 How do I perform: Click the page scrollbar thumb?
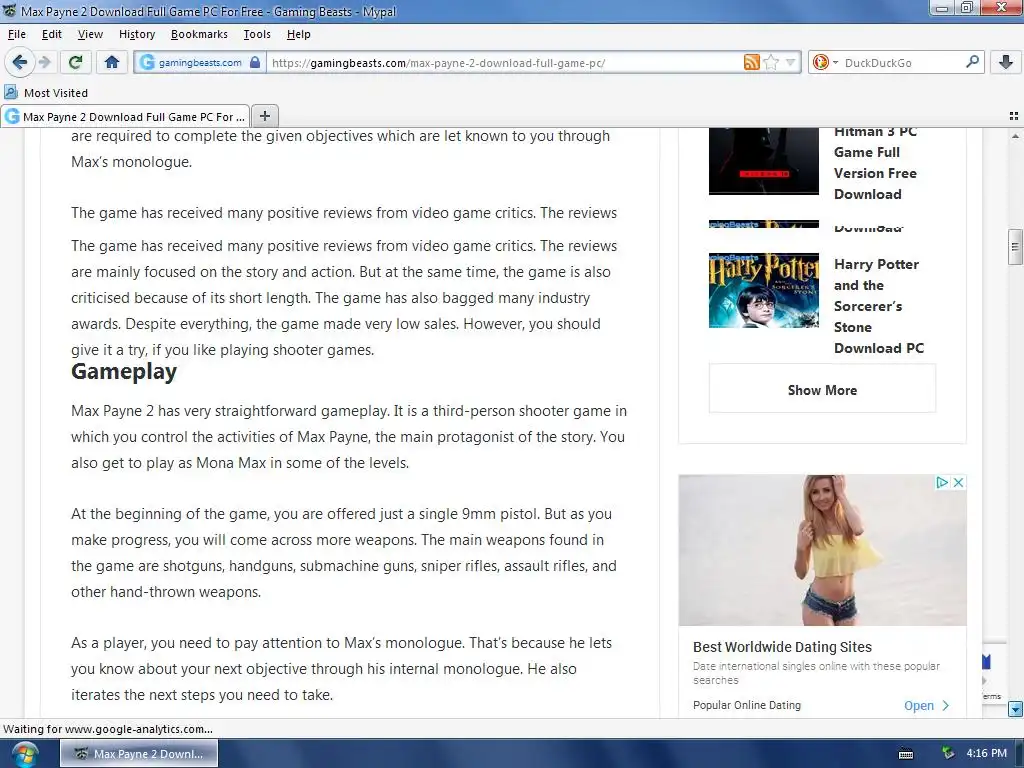(1015, 247)
